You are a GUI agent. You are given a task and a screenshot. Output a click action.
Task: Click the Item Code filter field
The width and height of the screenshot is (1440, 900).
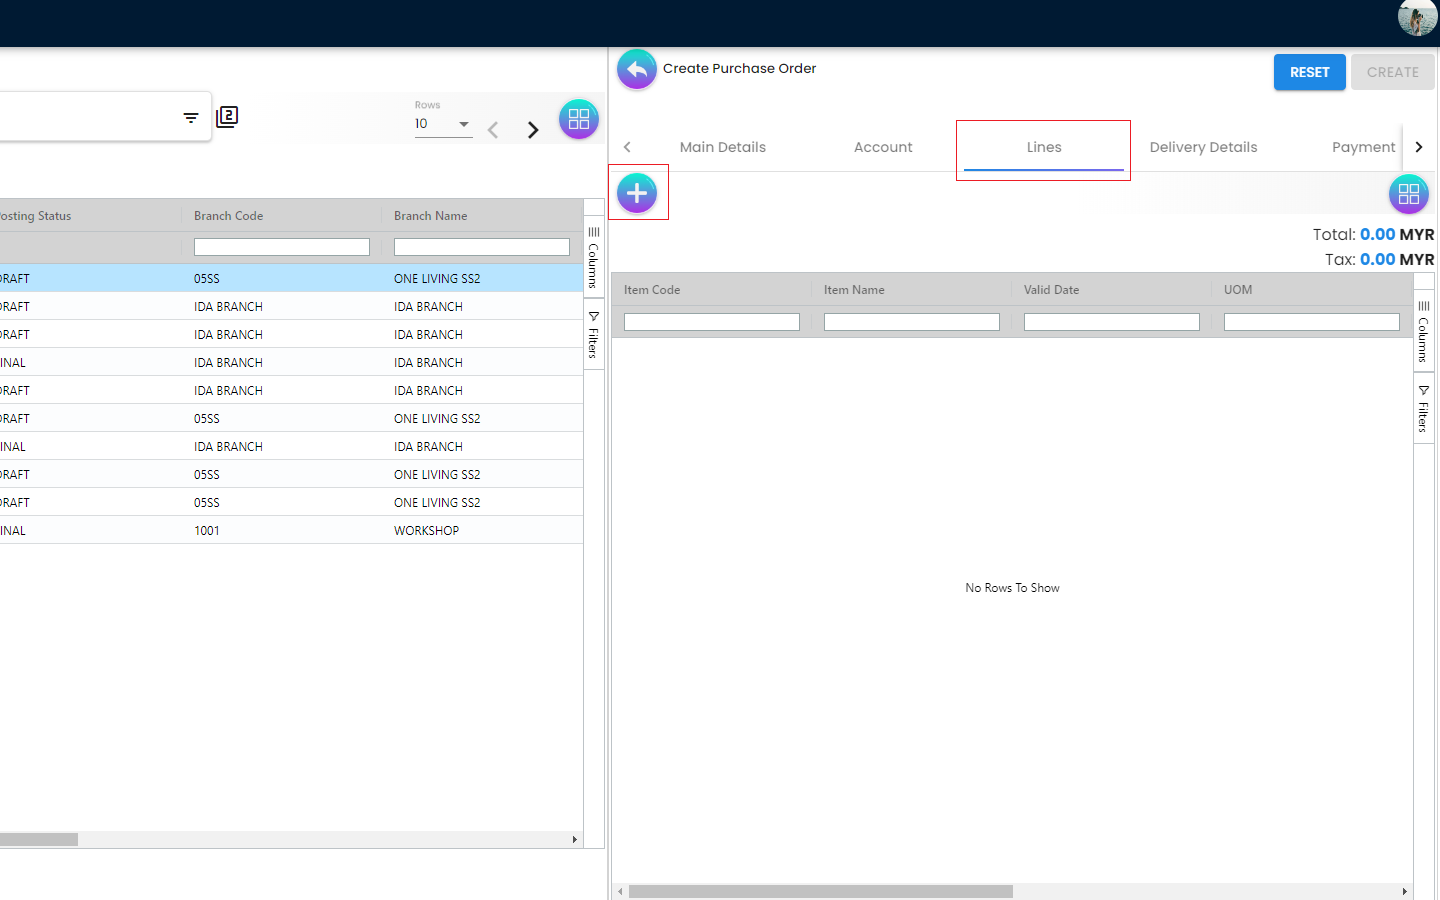click(x=711, y=322)
